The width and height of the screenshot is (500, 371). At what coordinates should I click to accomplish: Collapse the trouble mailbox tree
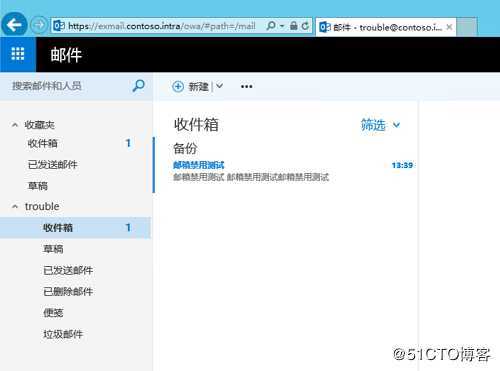coord(15,207)
